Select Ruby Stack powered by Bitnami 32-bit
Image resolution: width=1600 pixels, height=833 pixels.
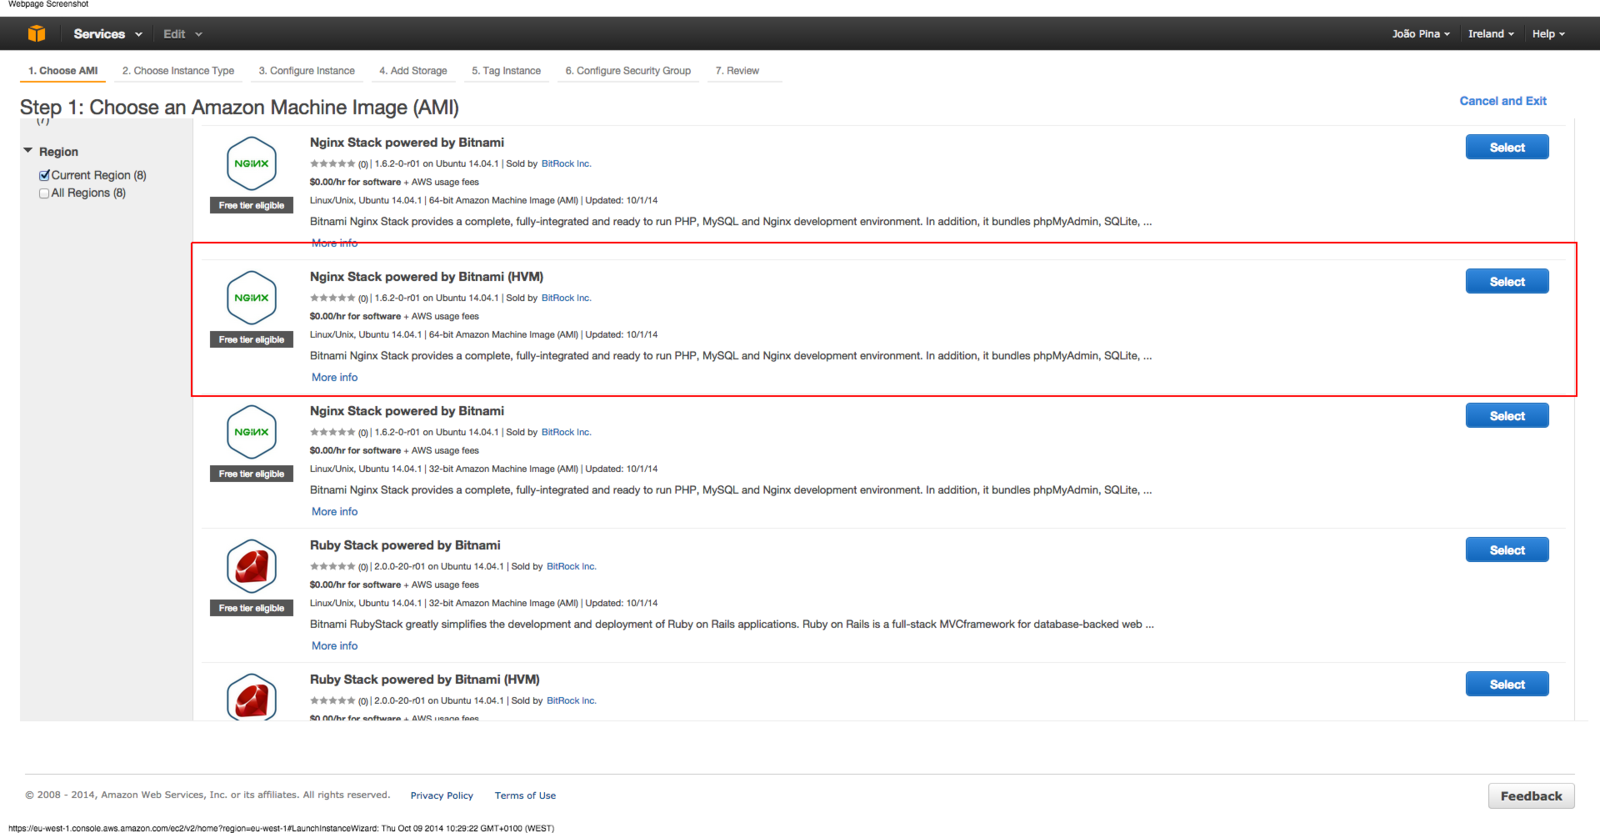tap(1507, 550)
